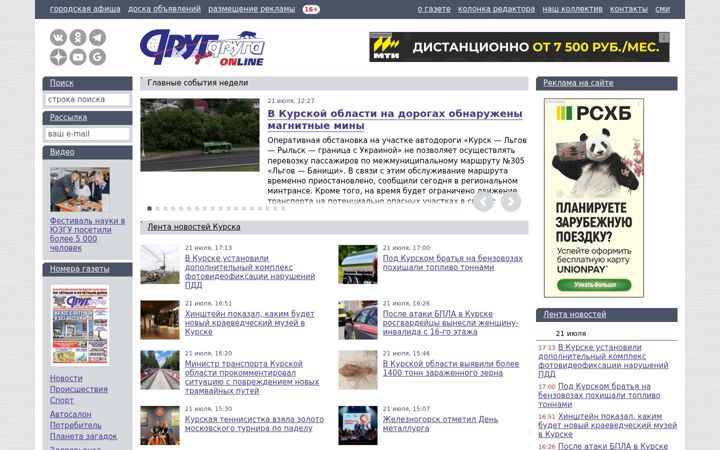Go to Потребитель section in sidebar
720x450 pixels.
(76, 425)
